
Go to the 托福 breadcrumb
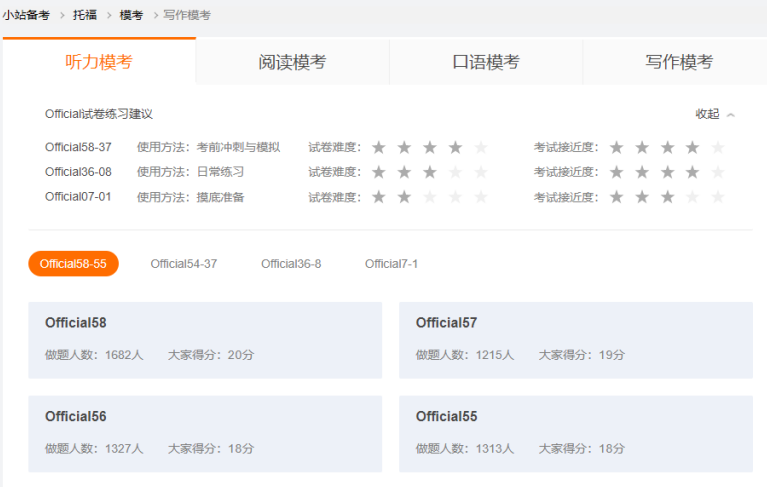(85, 15)
